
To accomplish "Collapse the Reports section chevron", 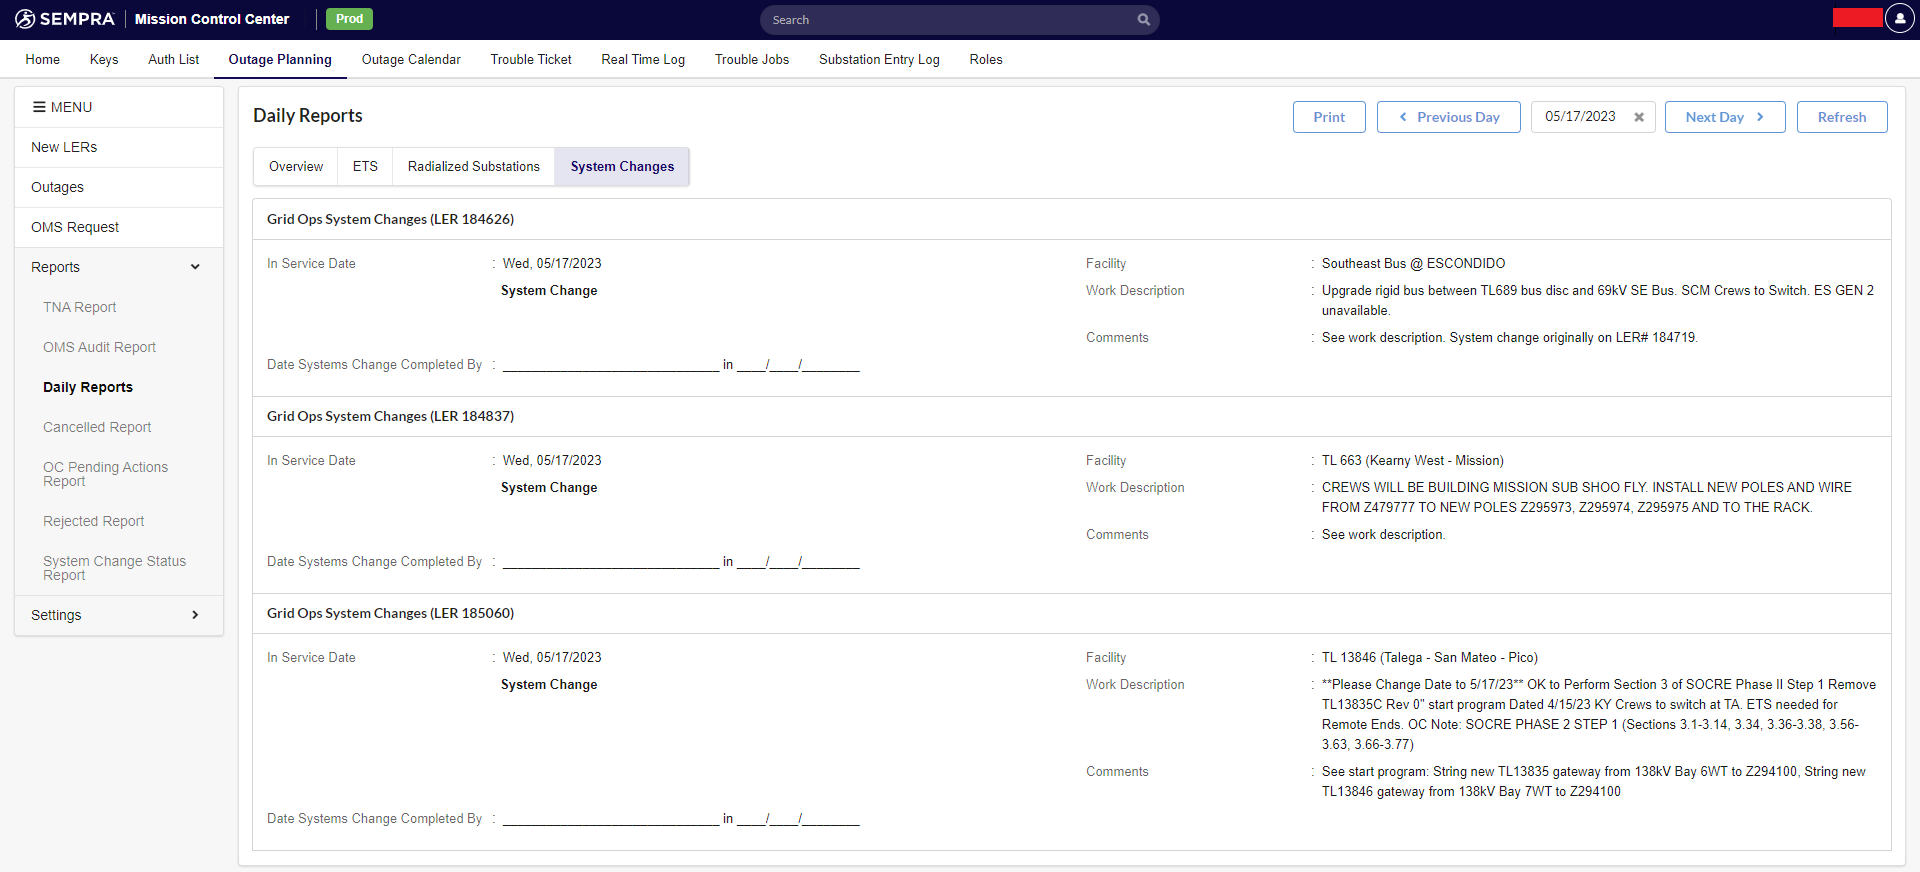I will 195,267.
